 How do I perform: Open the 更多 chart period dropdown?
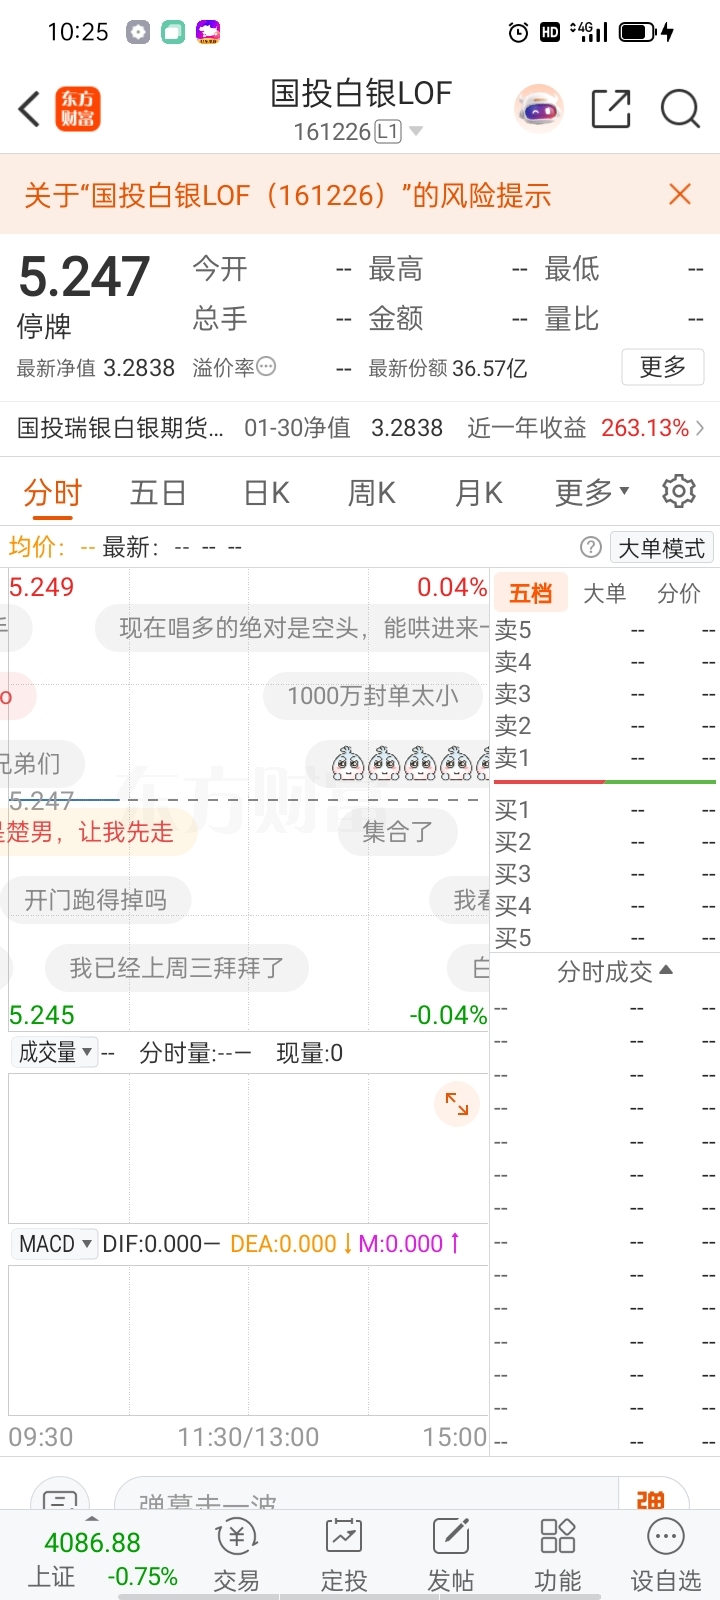pyautogui.click(x=592, y=492)
